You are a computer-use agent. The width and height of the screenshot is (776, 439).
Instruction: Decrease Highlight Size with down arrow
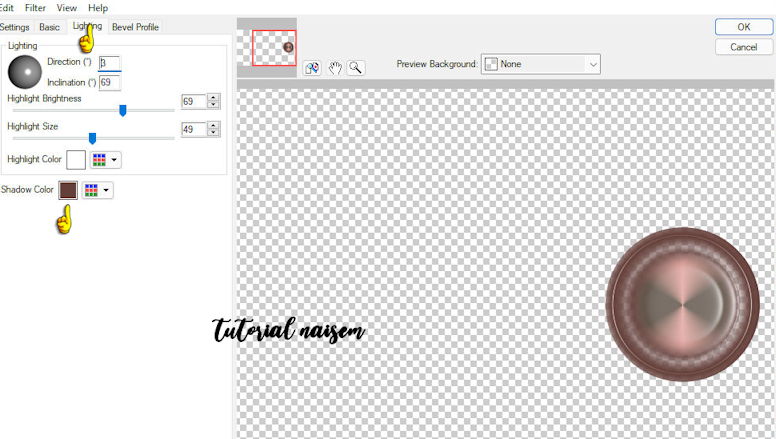(213, 133)
